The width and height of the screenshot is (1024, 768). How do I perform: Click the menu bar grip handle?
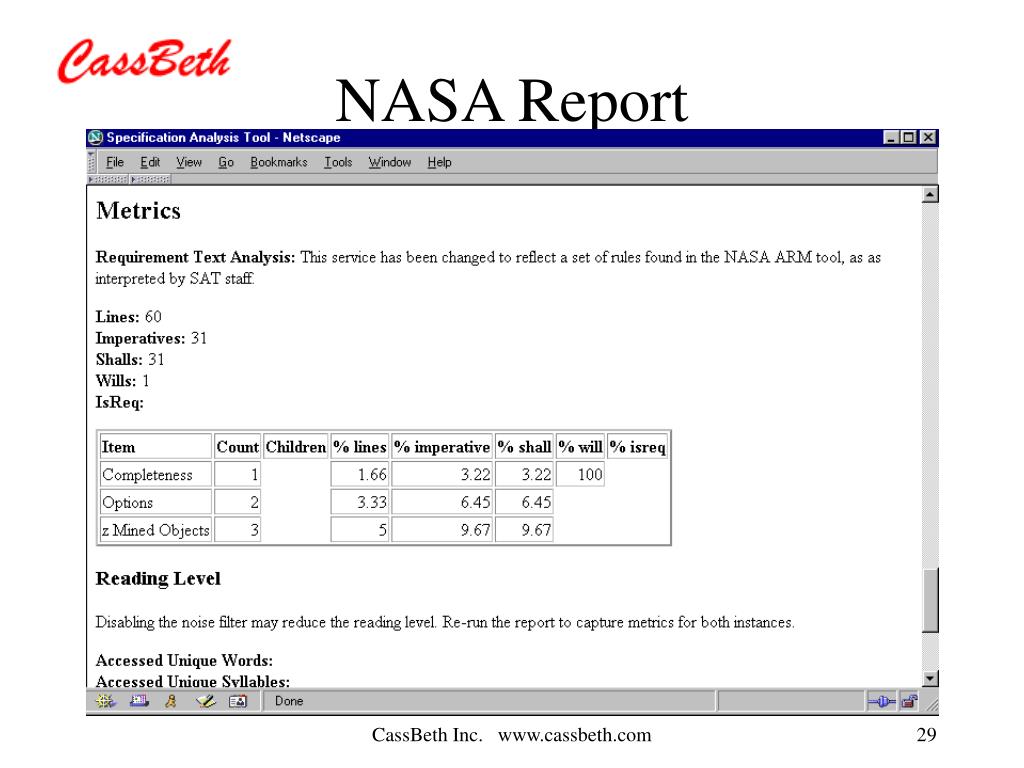(91, 162)
